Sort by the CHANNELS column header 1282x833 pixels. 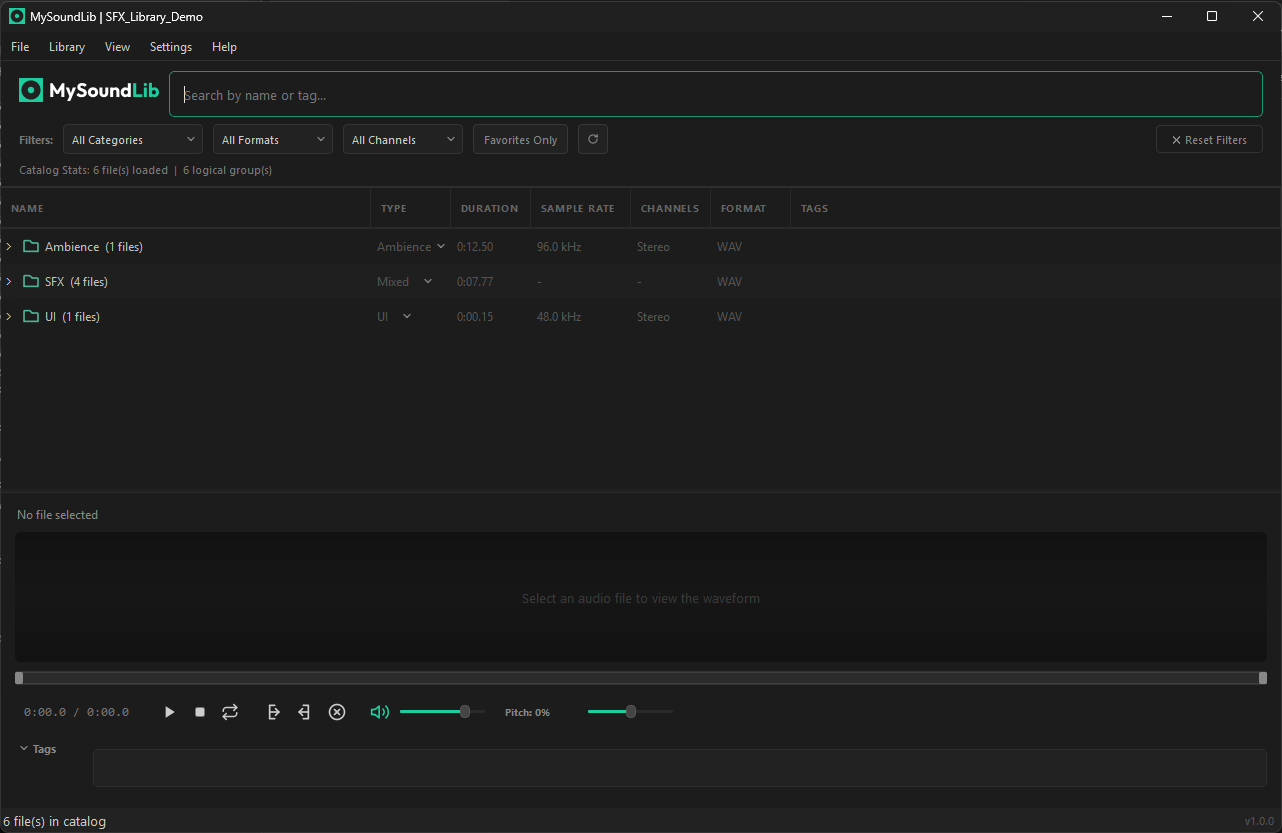coord(670,208)
